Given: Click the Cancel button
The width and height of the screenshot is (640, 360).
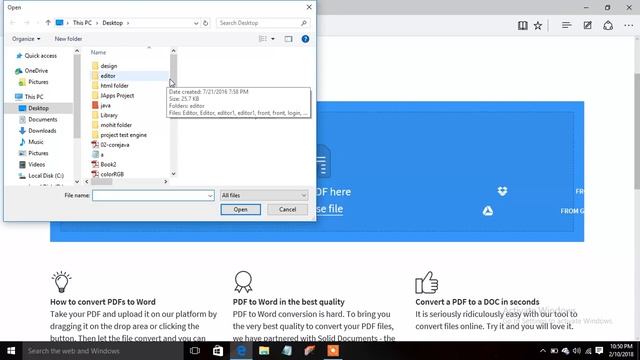Looking at the screenshot, I should (287, 209).
